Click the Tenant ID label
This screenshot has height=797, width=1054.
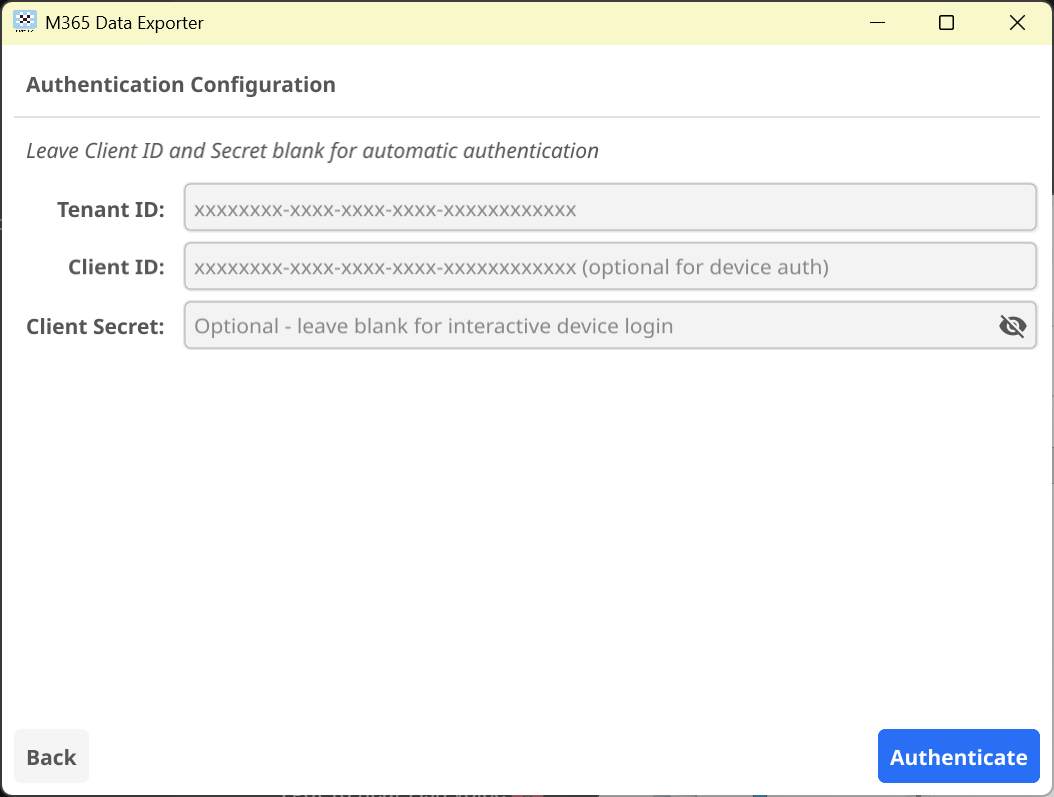pos(110,209)
